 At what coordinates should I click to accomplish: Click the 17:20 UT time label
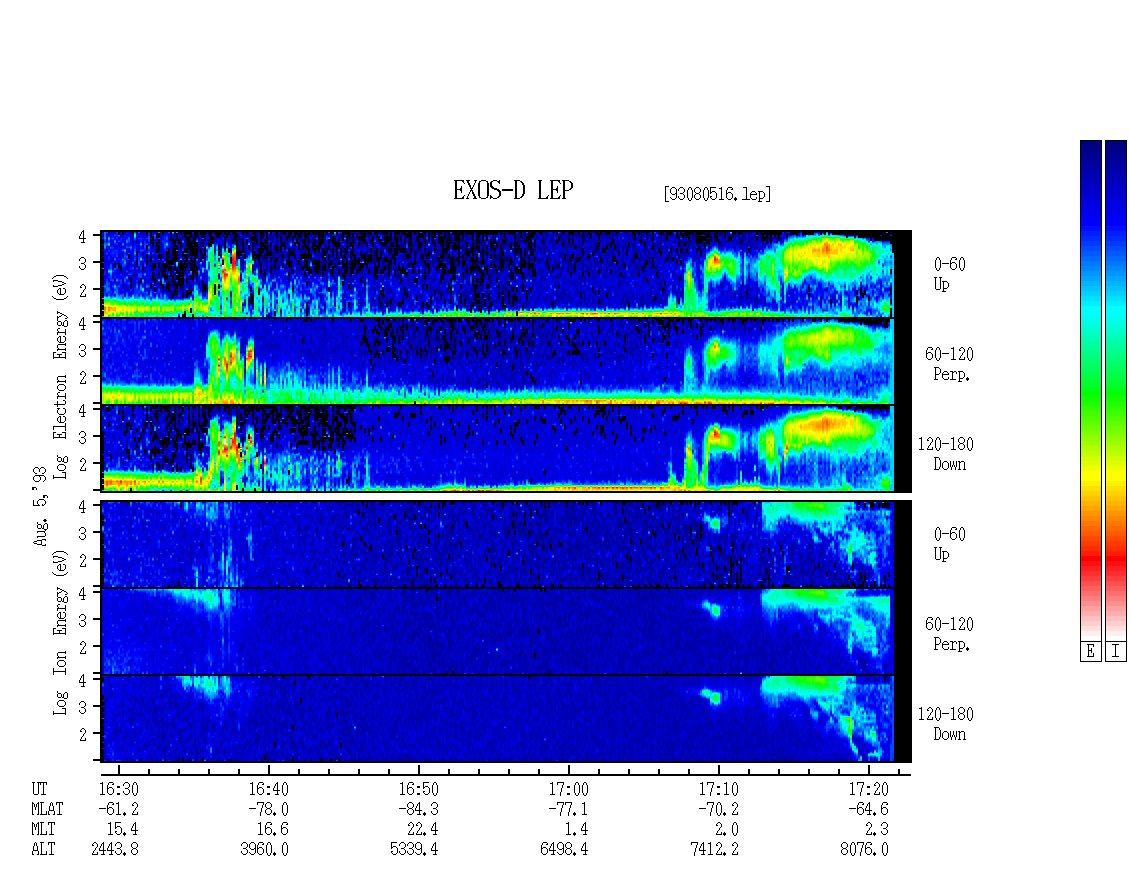[868, 789]
